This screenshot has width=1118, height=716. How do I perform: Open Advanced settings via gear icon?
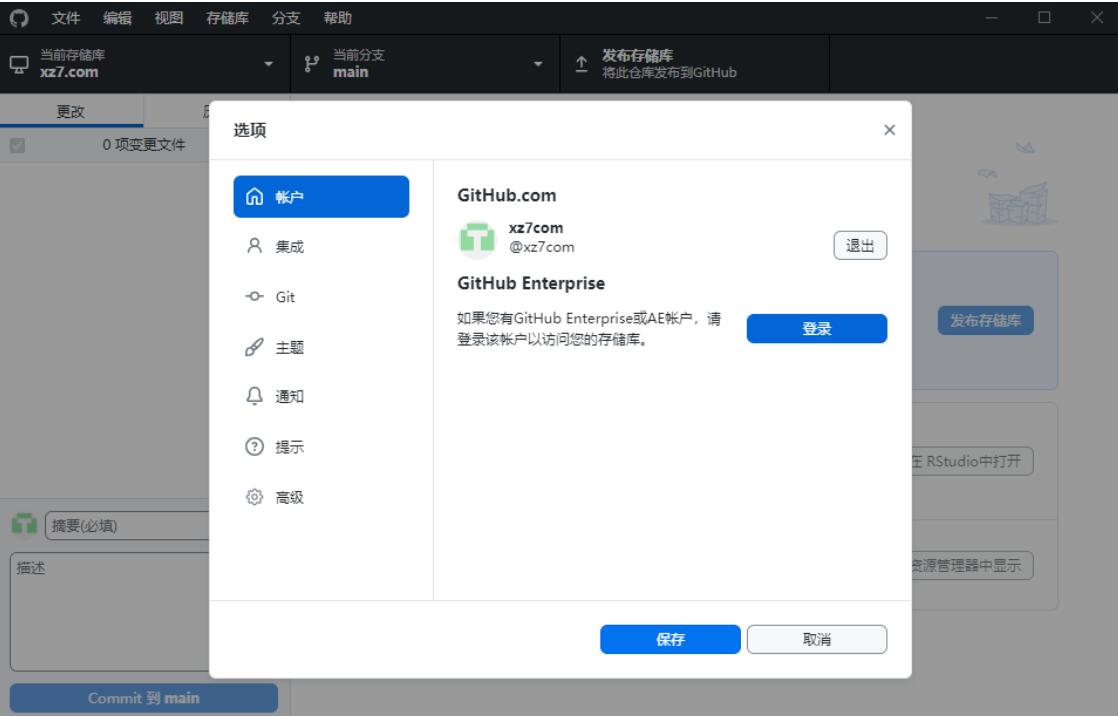(x=254, y=497)
